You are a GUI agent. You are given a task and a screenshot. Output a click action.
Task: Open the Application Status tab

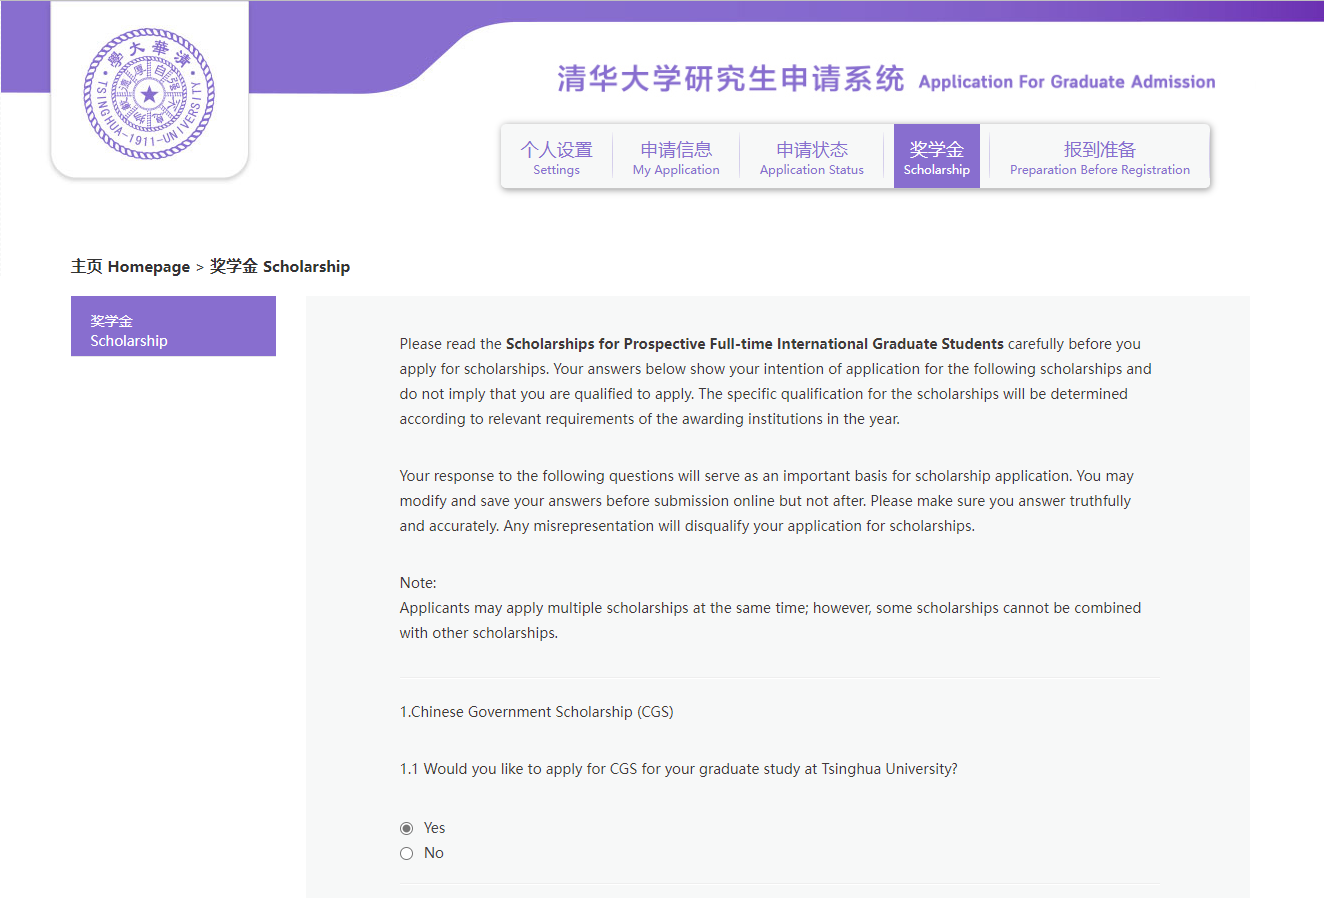[x=811, y=158]
